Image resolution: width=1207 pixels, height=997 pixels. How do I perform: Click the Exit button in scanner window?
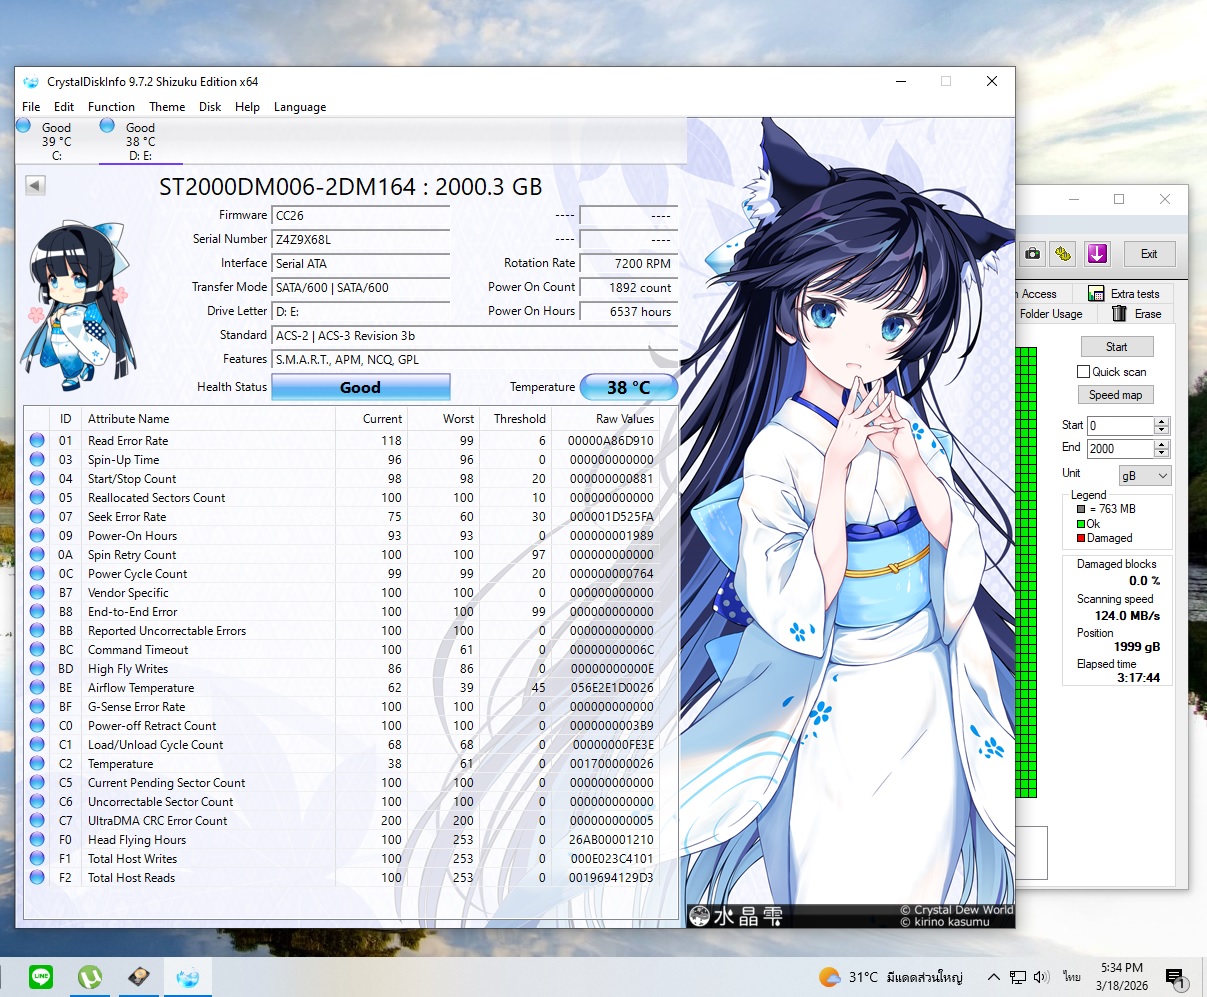point(1149,254)
